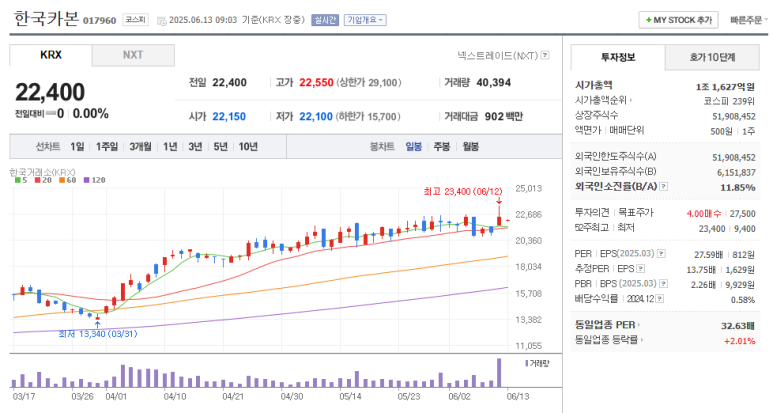Screen dimensions: 773x413
Task: Show the 3년 line chart
Action: click(195, 146)
